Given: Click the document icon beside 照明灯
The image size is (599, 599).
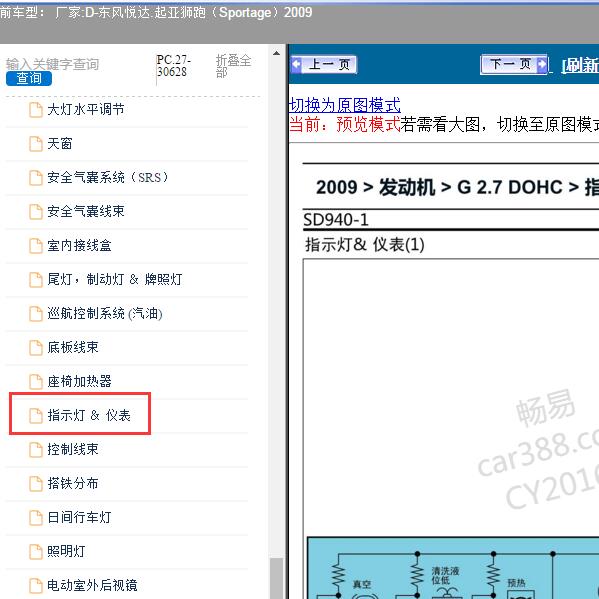Looking at the screenshot, I should (36, 552).
